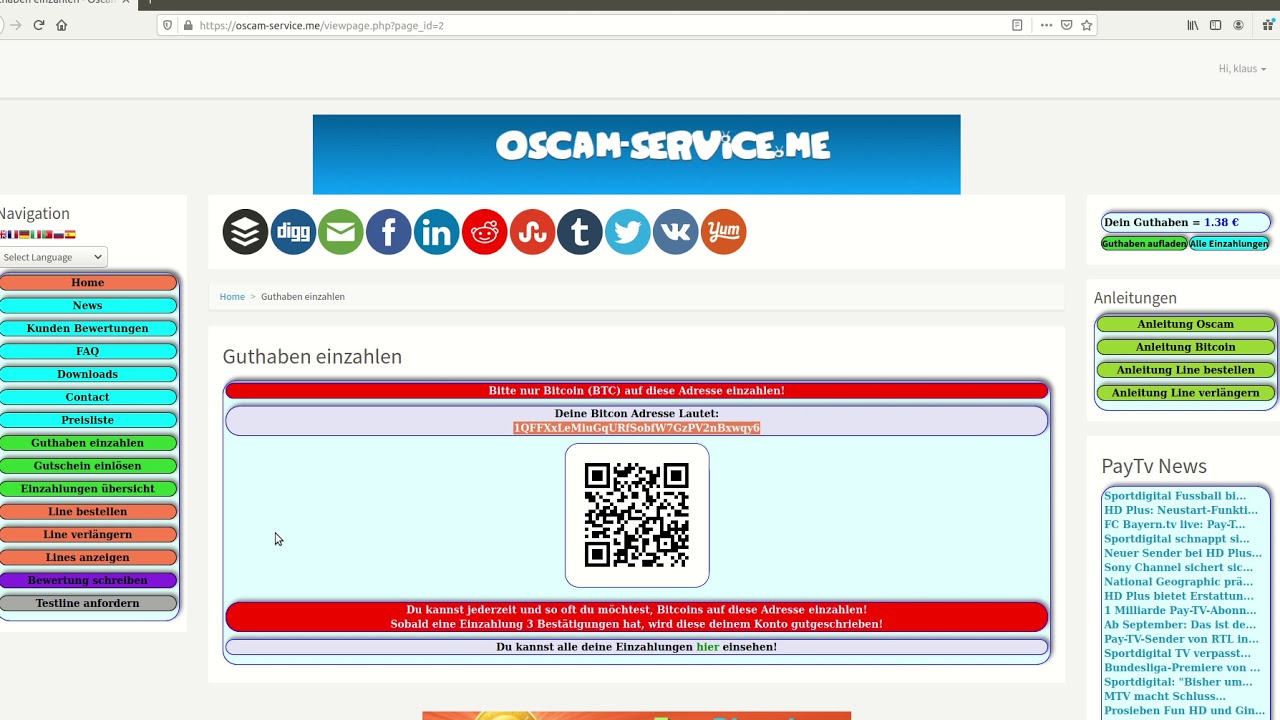The width and height of the screenshot is (1280, 720).
Task: Click Home breadcrumb link
Action: [x=232, y=297]
